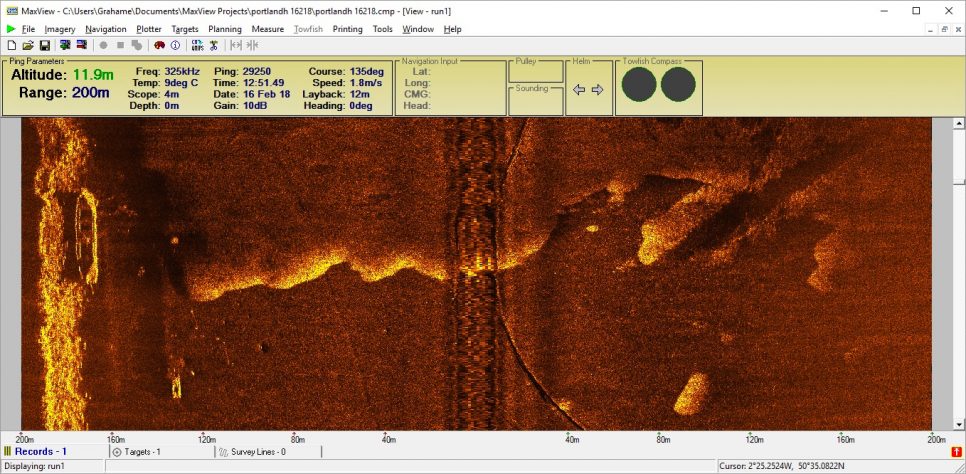The image size is (966, 474).
Task: Click the Altitude 11.9m readout
Action: [x=62, y=75]
